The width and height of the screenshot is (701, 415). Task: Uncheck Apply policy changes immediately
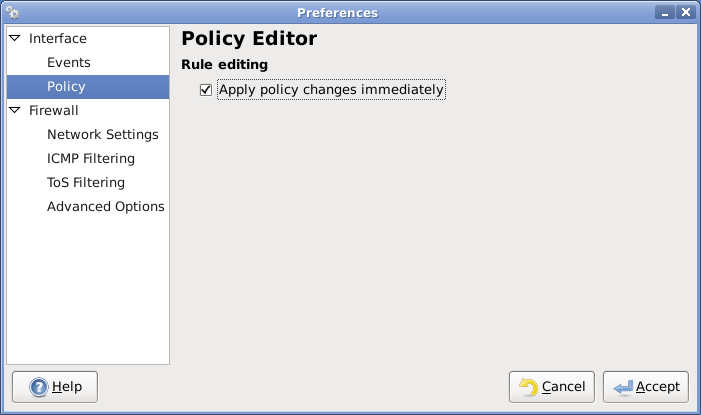click(206, 90)
